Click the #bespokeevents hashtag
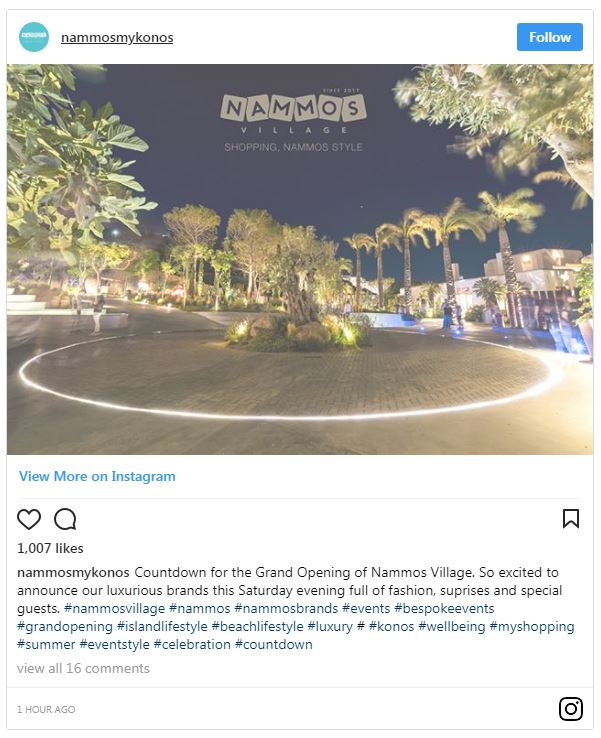This screenshot has height=738, width=601. click(444, 609)
